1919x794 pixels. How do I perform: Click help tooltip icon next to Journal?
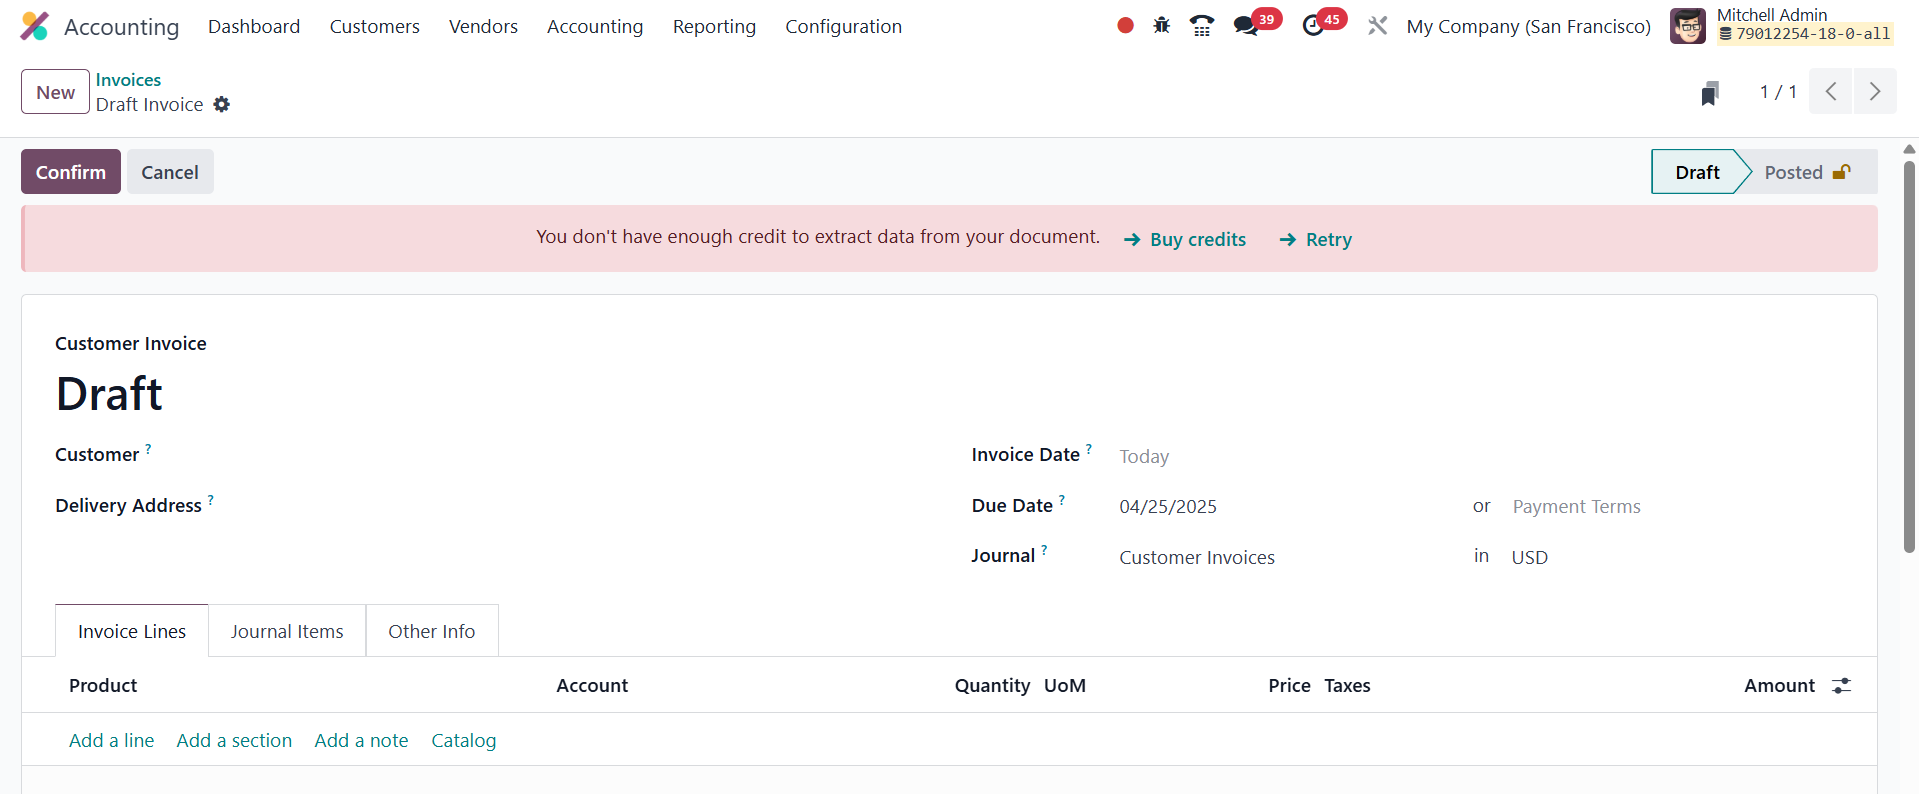[x=1044, y=550]
